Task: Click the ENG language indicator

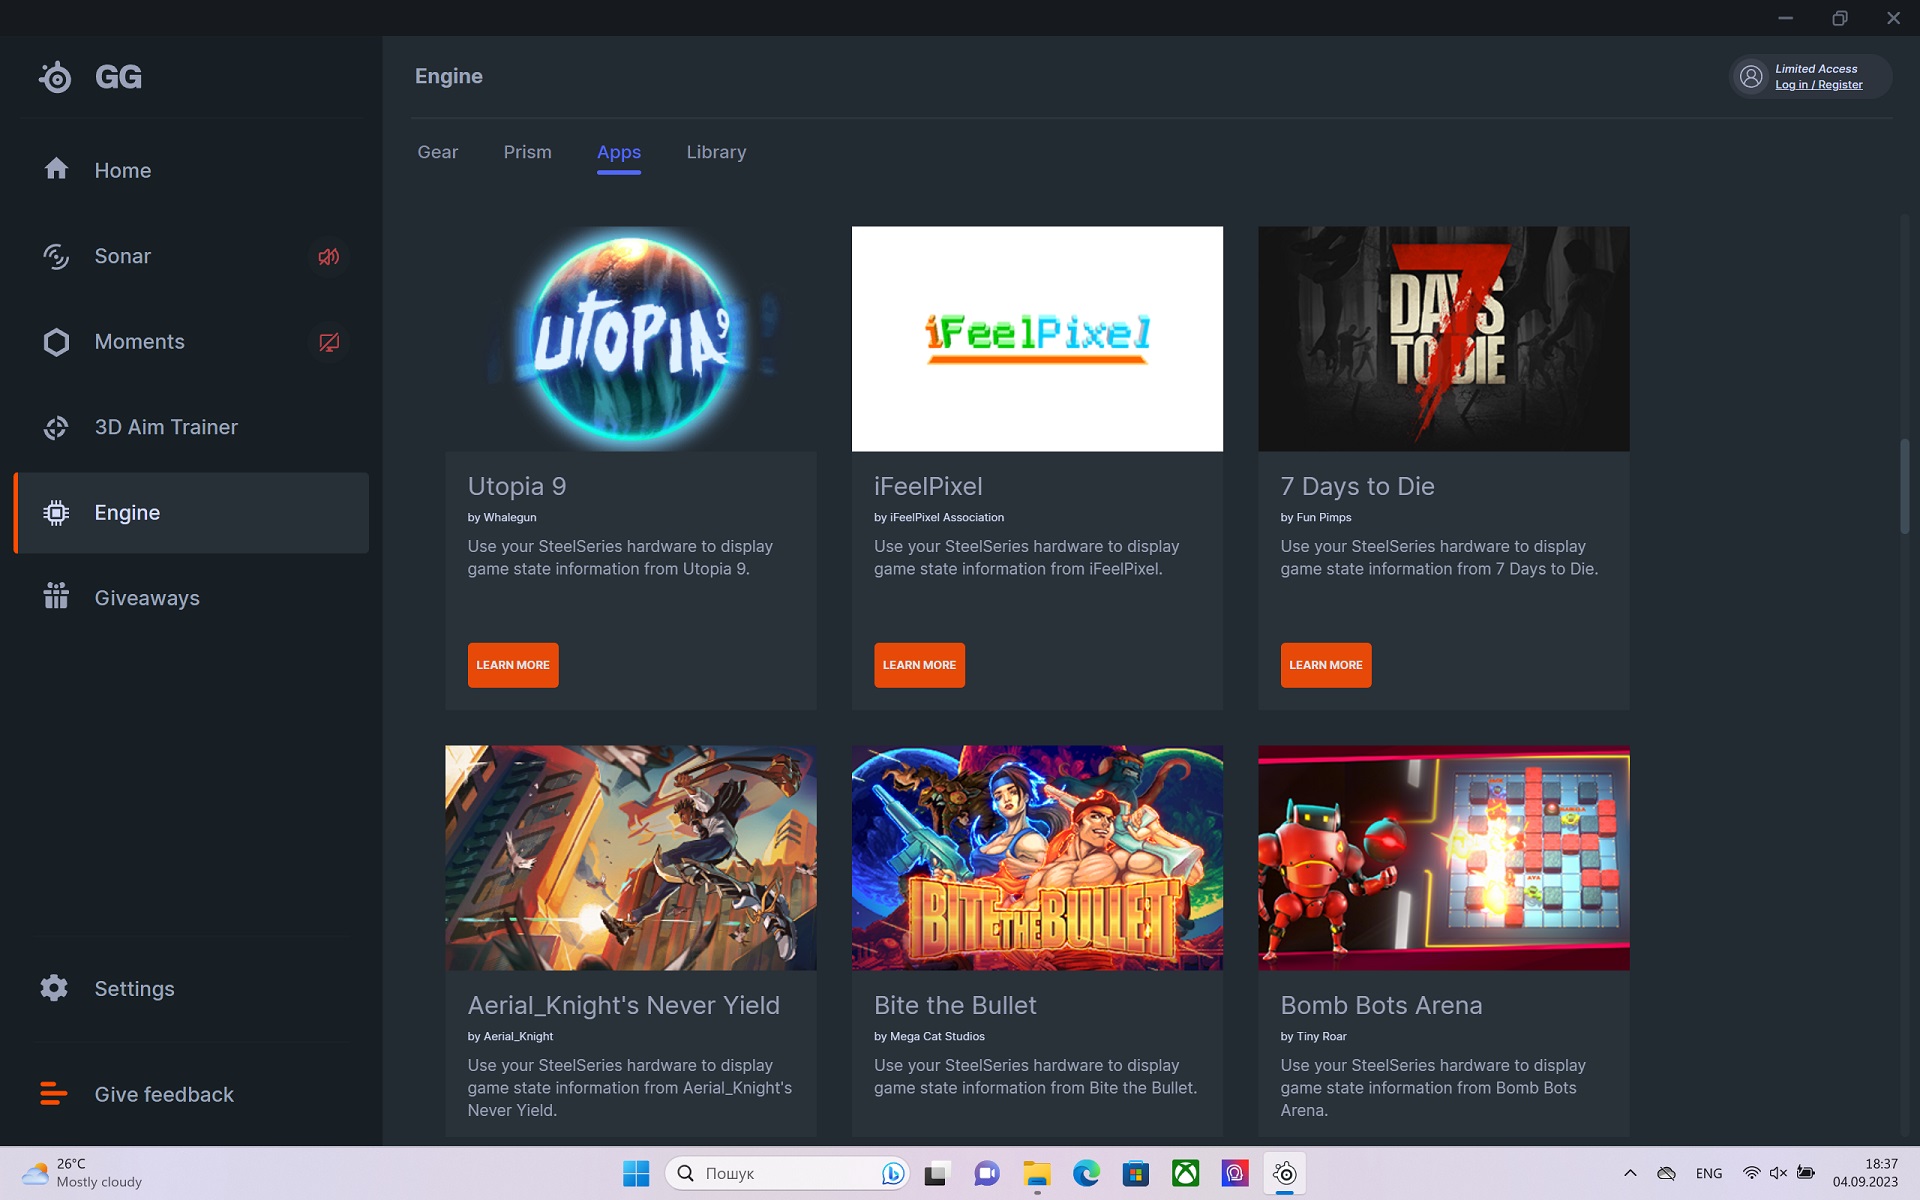Action: [1709, 1173]
